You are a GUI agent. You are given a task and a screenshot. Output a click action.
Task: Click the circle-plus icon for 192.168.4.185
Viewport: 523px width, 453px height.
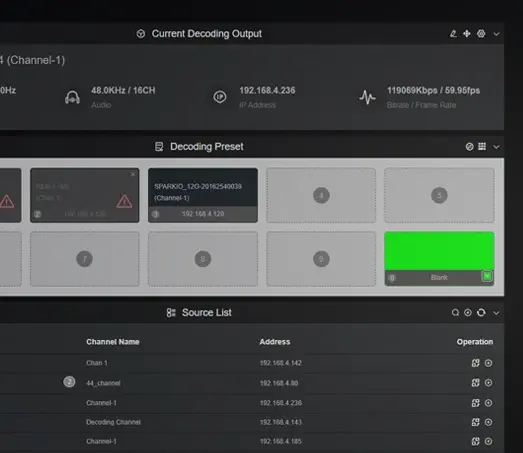488,441
